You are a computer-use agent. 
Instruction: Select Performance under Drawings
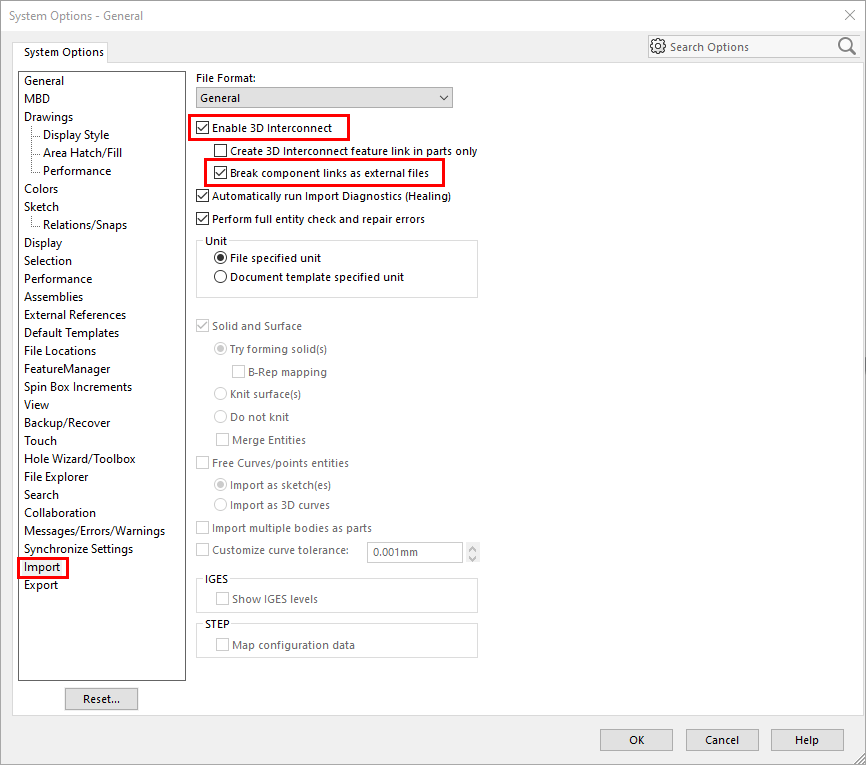click(x=77, y=171)
